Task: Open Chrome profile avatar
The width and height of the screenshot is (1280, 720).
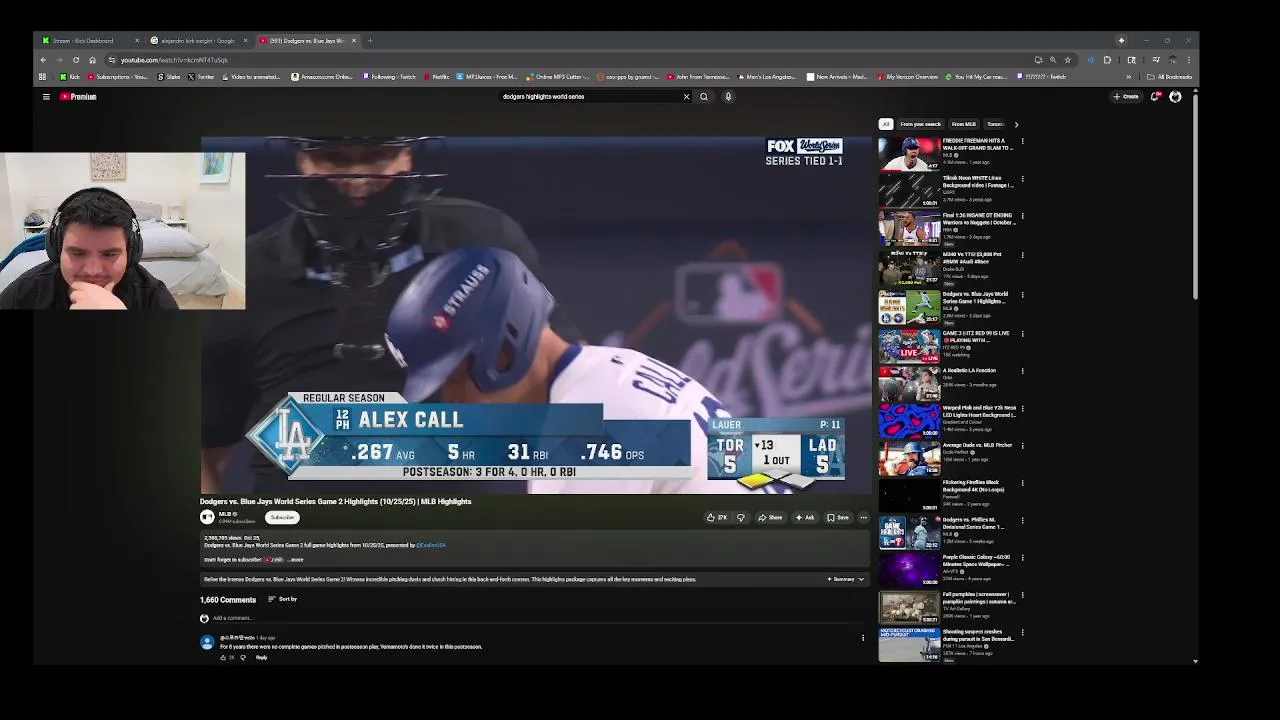Action: (1173, 60)
